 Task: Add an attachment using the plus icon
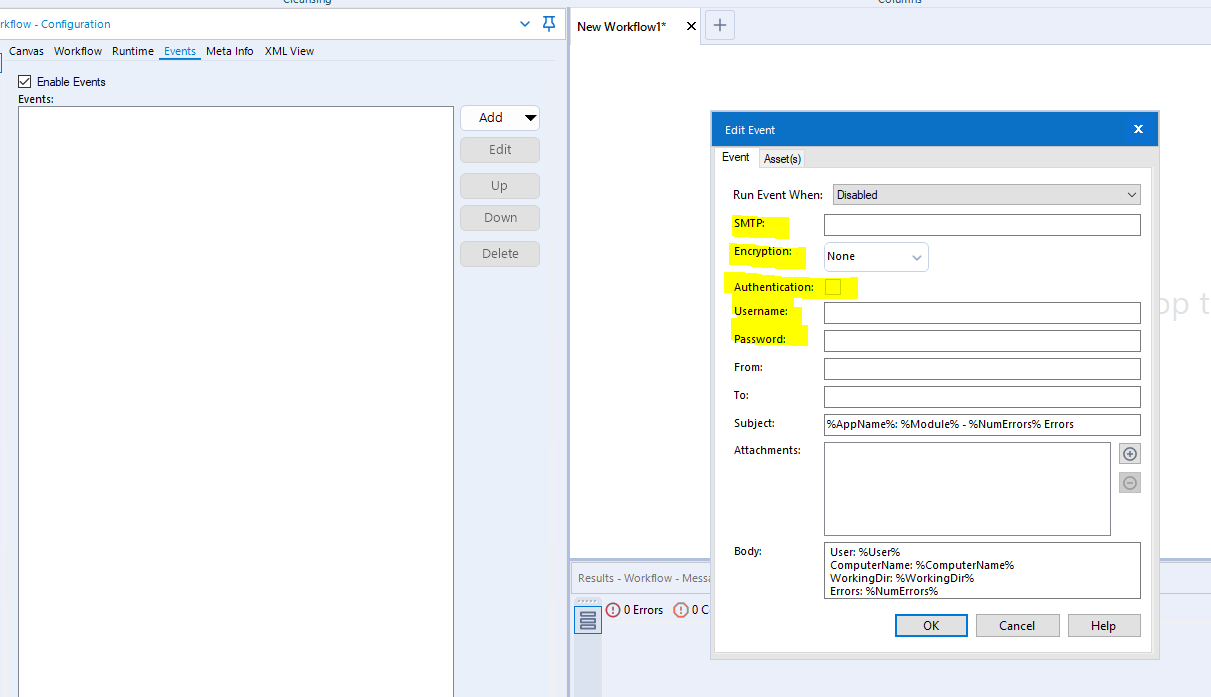pos(1129,453)
